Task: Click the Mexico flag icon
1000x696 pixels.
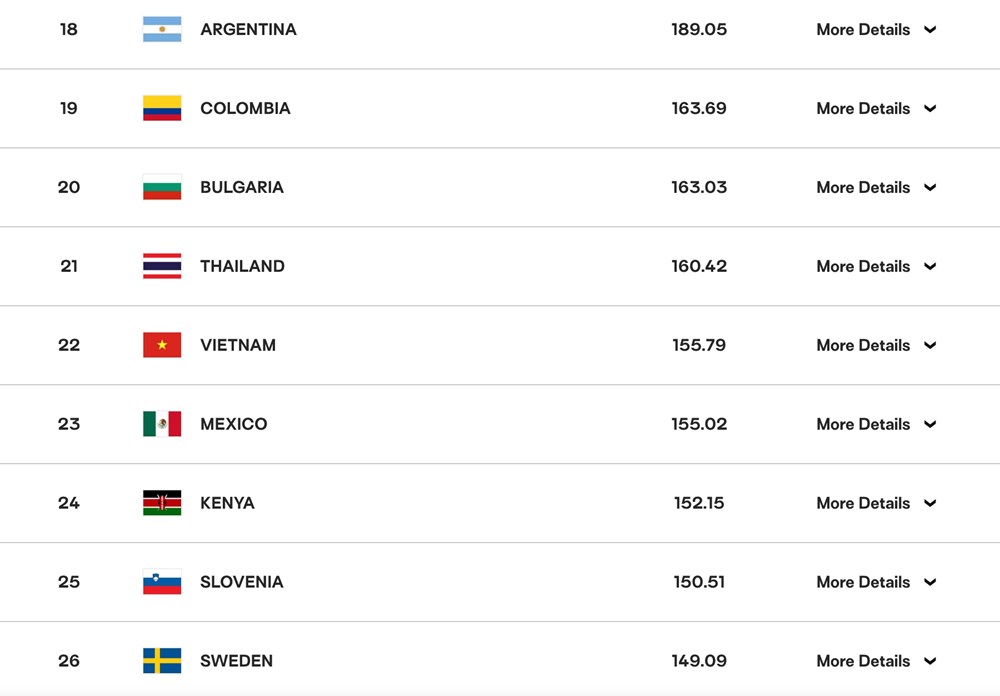Action: point(162,424)
